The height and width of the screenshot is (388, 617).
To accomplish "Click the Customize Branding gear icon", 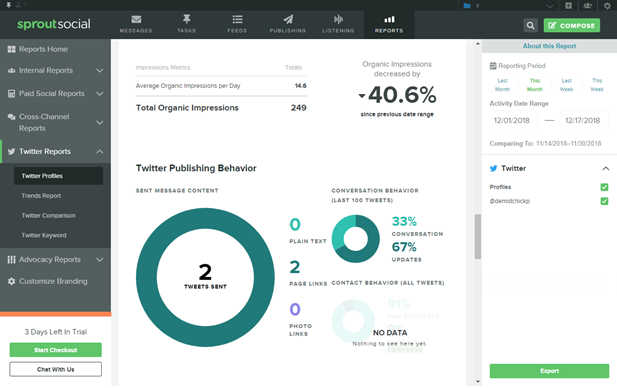I will tap(11, 281).
